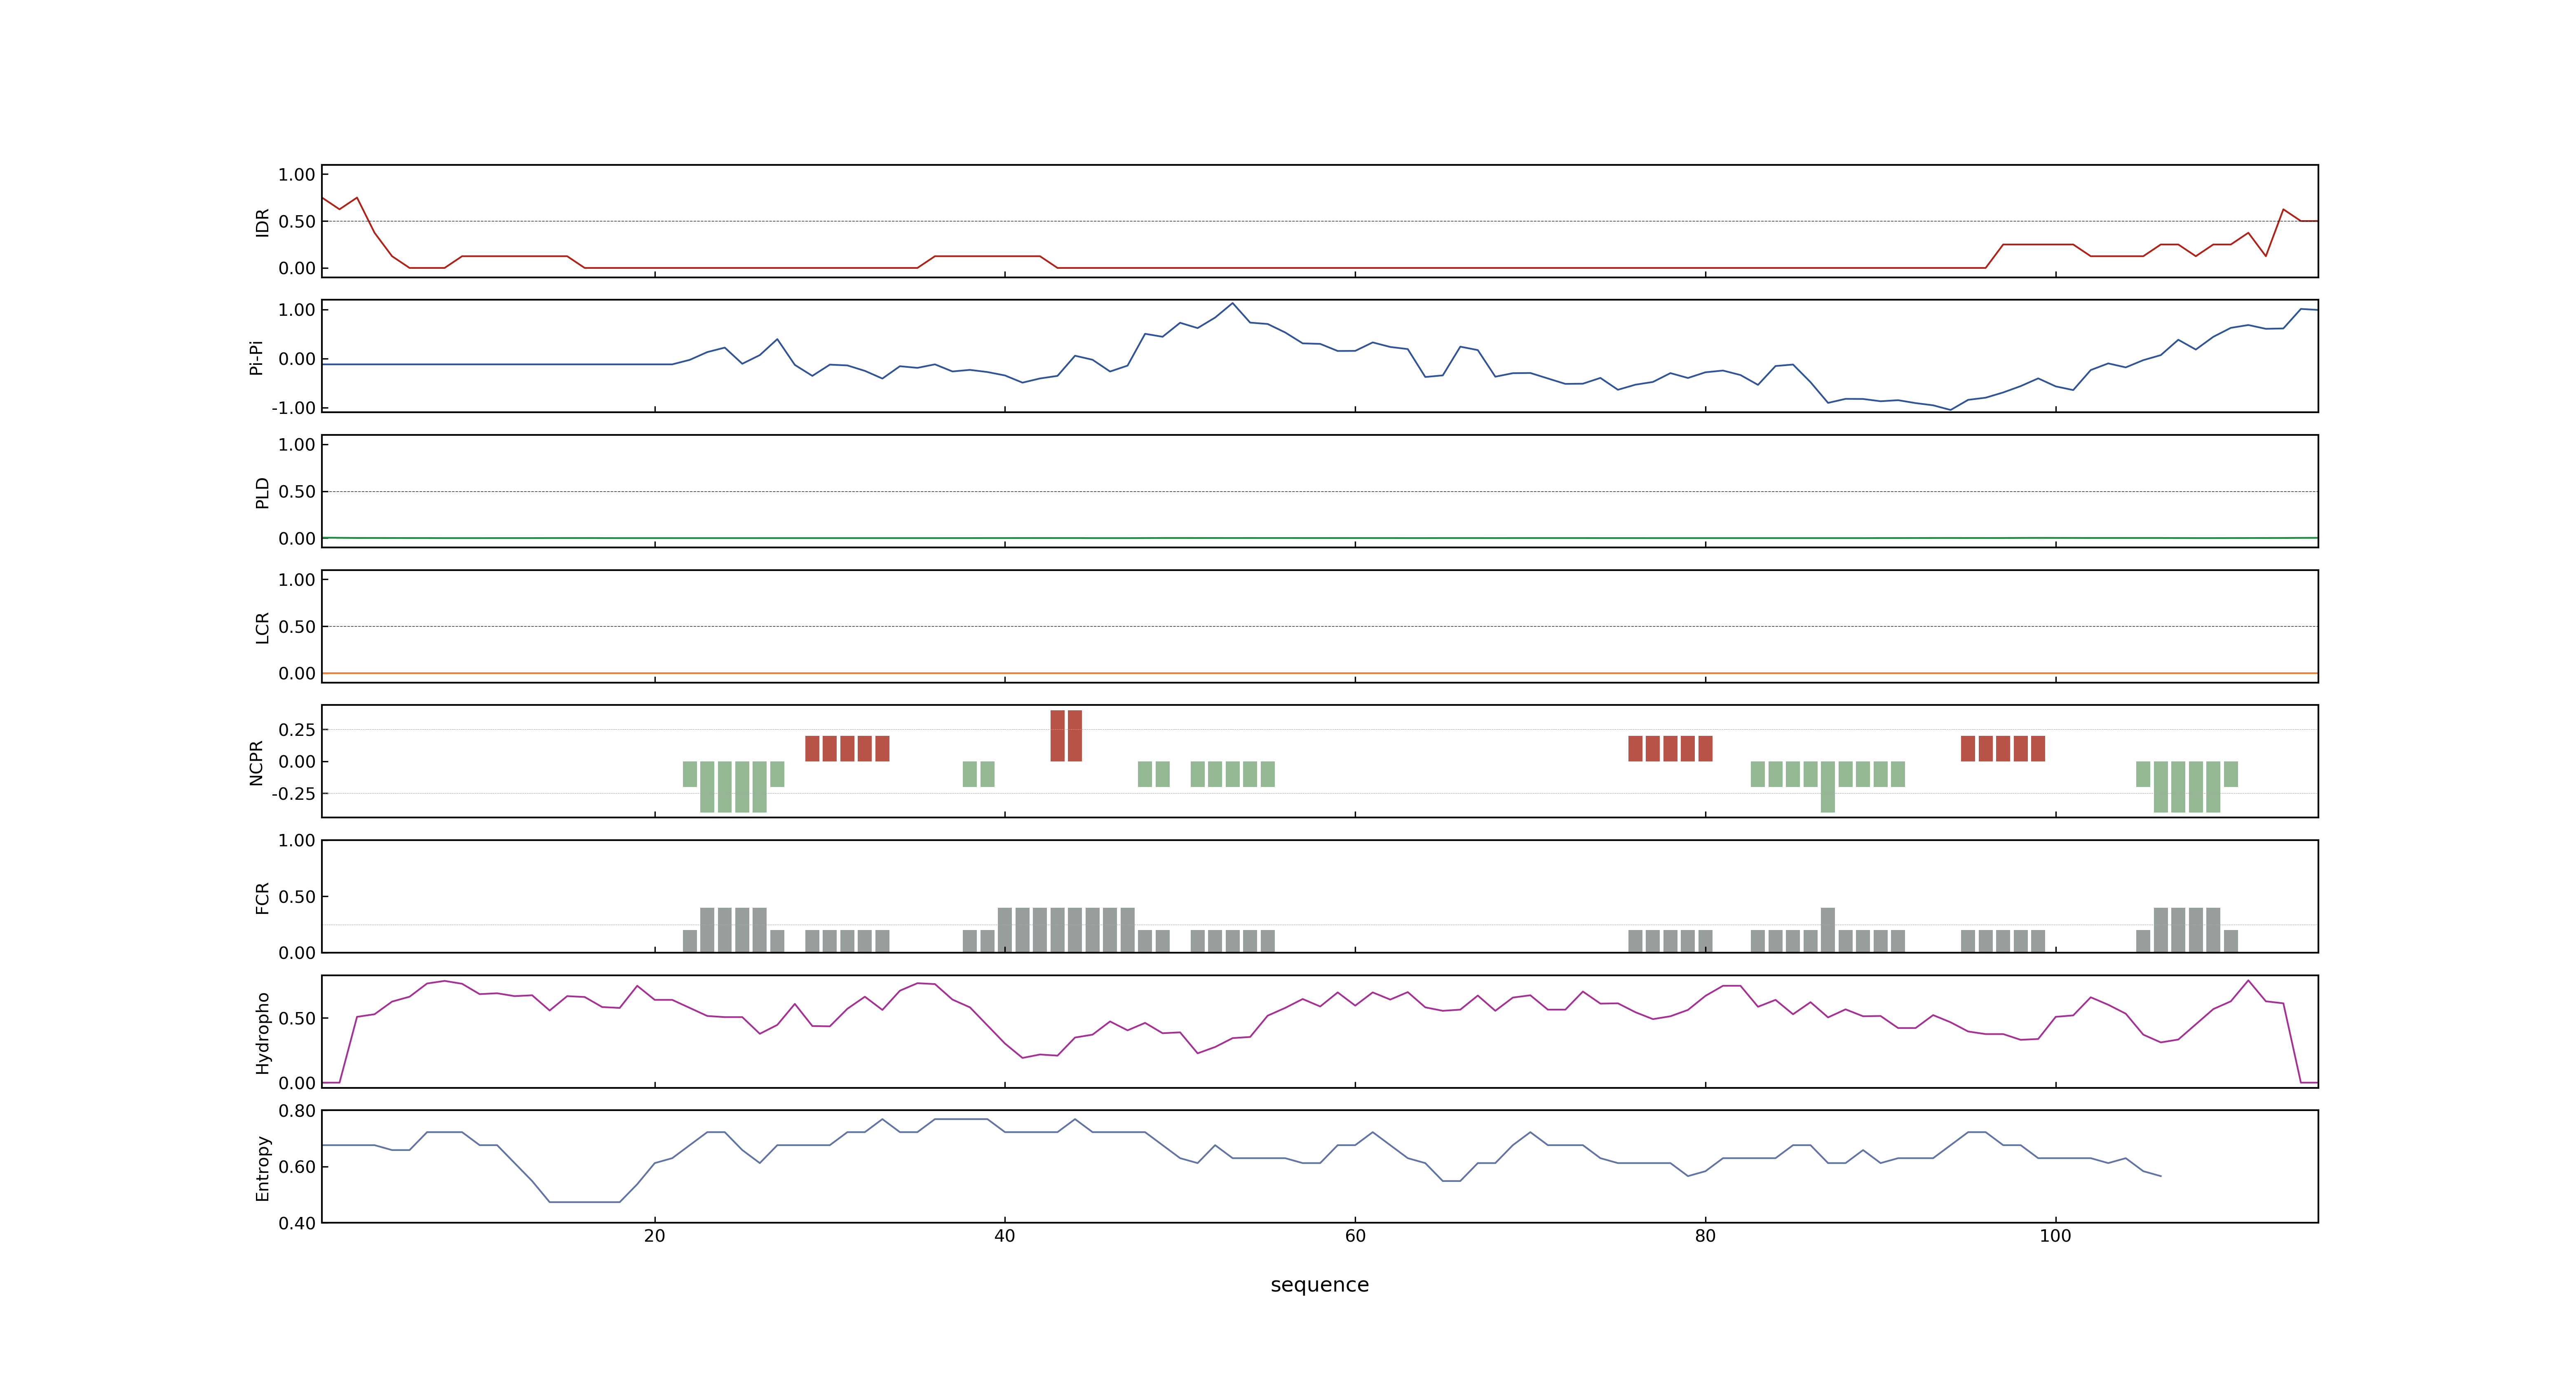Click the IDR curve's peak near residue 113
The image size is (2576, 1374).
(2283, 210)
